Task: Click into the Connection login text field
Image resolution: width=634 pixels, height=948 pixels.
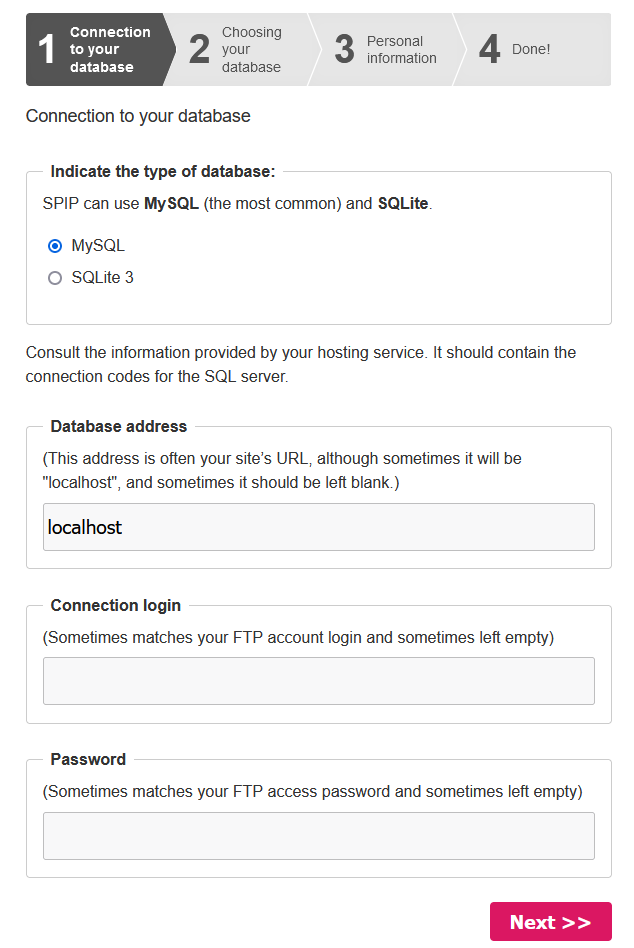Action: (318, 681)
